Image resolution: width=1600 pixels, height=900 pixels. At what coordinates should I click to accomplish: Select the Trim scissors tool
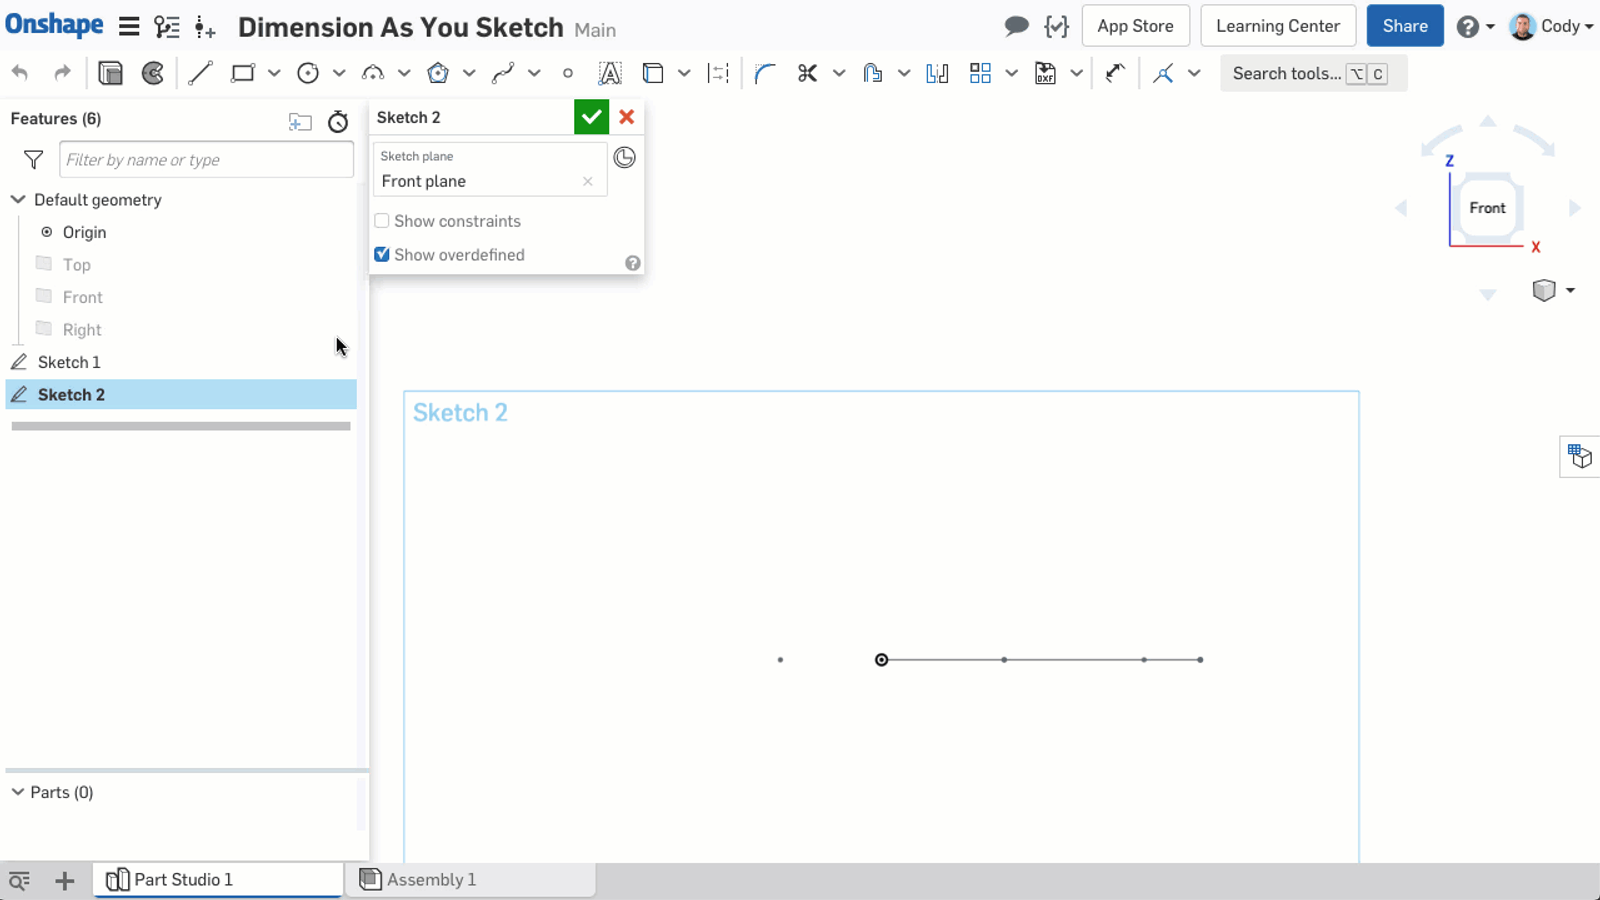pyautogui.click(x=807, y=73)
